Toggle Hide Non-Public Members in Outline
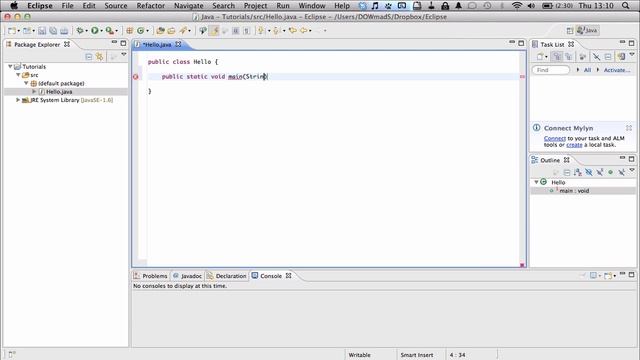The width and height of the screenshot is (640, 360). [611, 173]
